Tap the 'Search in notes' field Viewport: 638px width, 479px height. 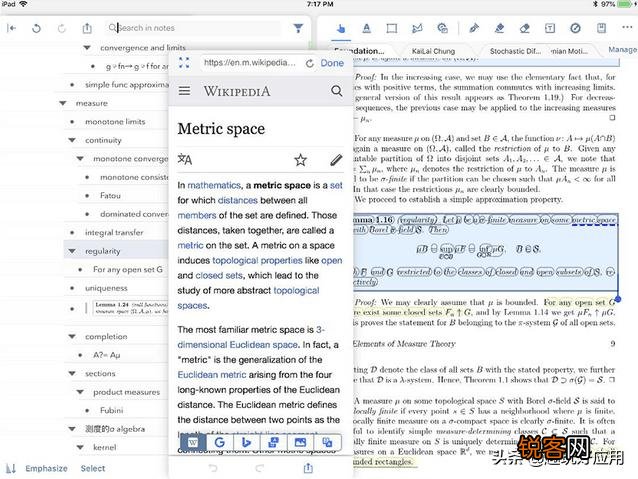(194, 28)
